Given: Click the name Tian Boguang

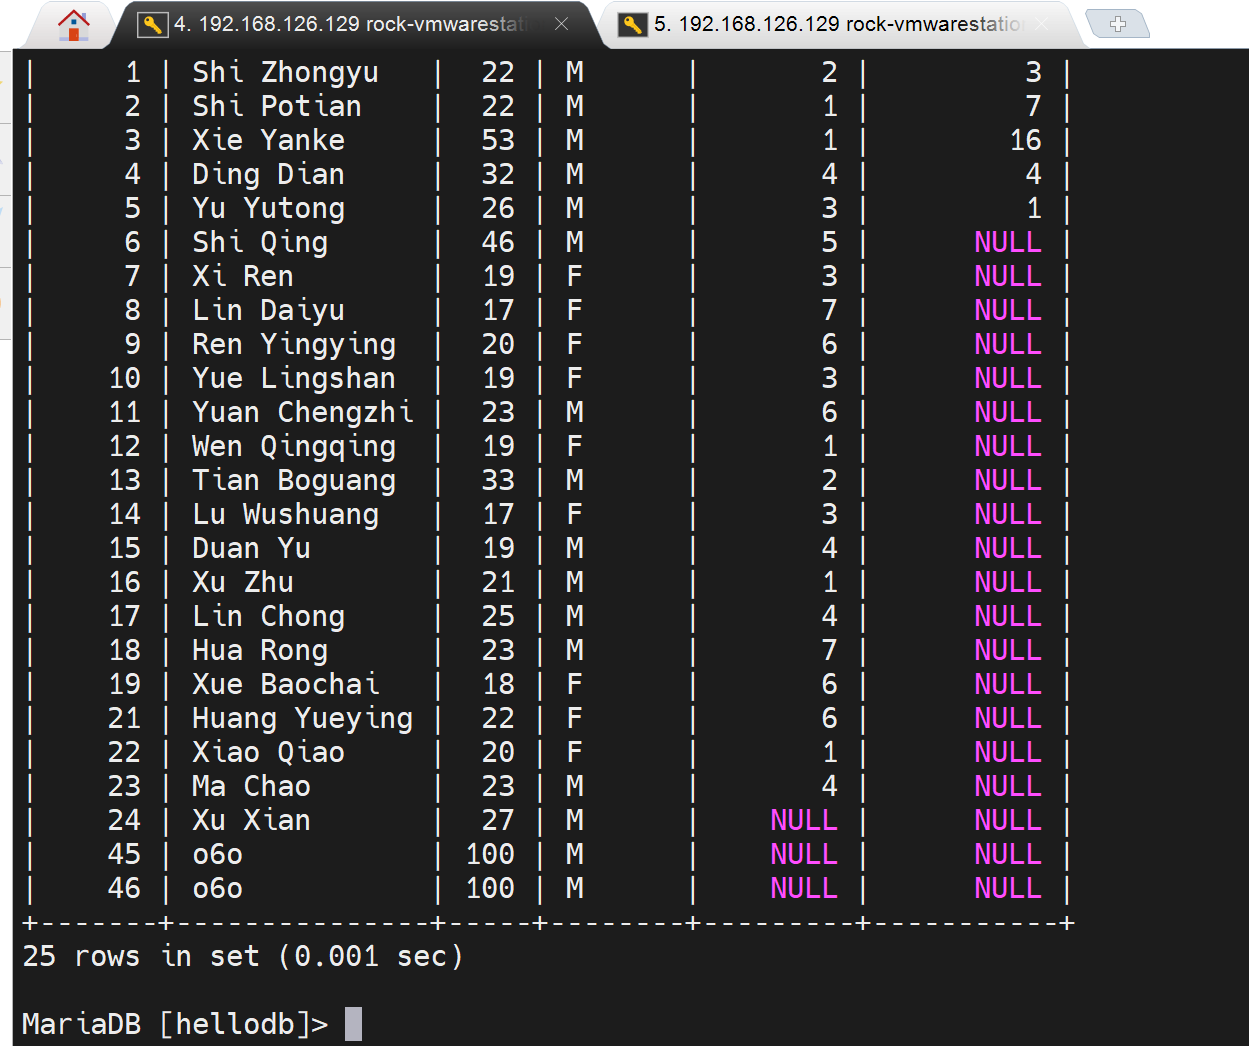Looking at the screenshot, I should (x=294, y=481).
